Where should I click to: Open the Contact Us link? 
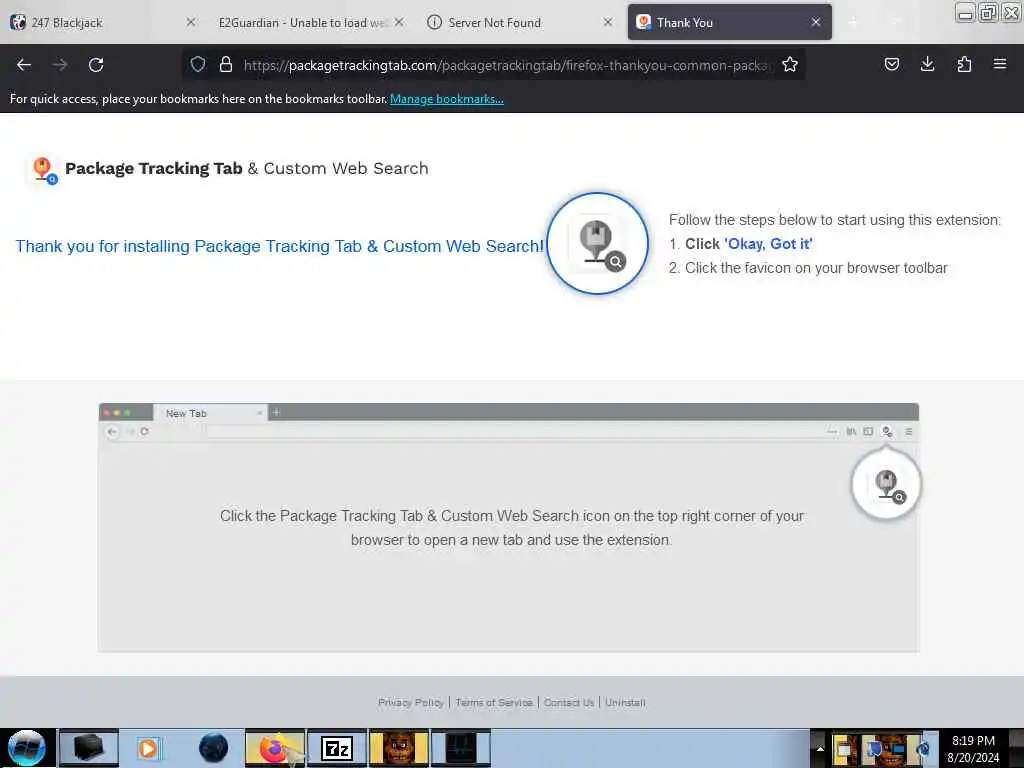569,702
